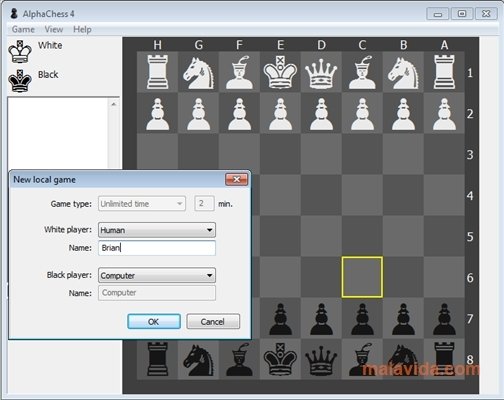Select the white knight on B1

pos(403,73)
